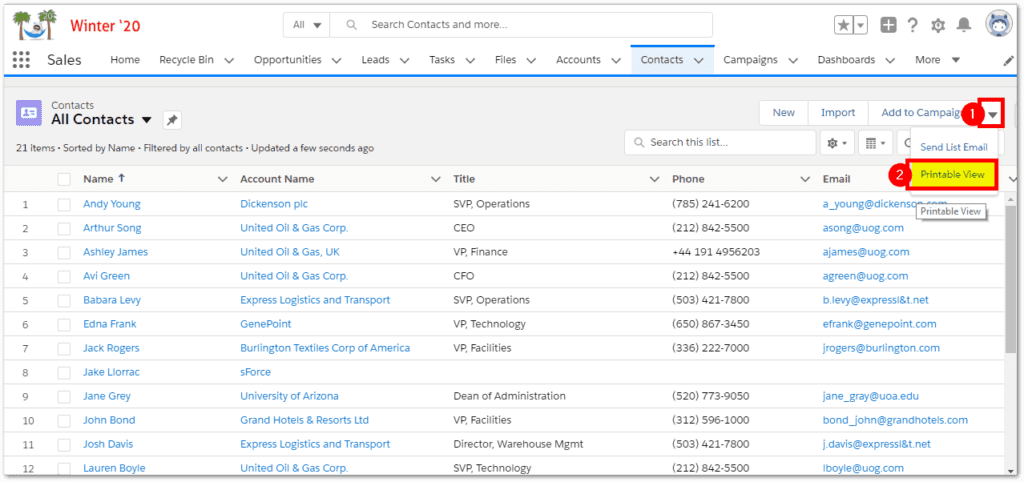Image resolution: width=1024 pixels, height=482 pixels.
Task: Open the App Launcher grid icon
Action: point(22,59)
